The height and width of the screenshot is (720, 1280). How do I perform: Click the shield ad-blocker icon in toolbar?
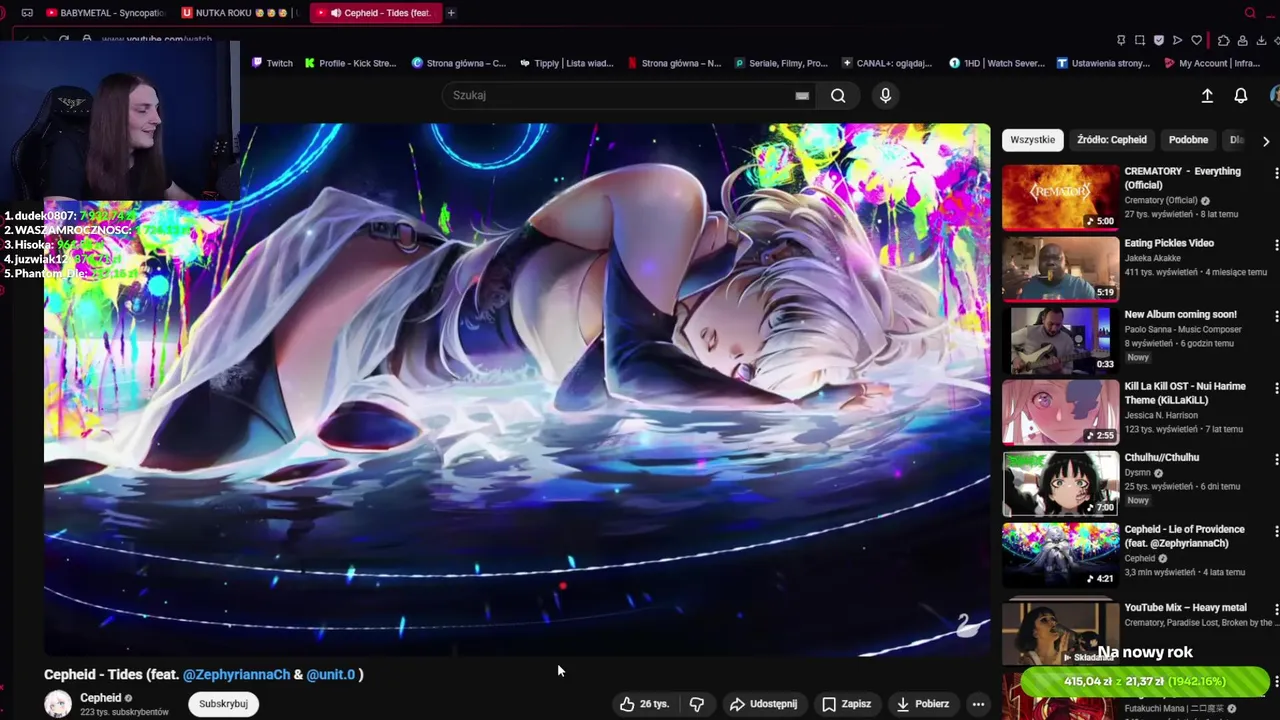tap(1159, 40)
